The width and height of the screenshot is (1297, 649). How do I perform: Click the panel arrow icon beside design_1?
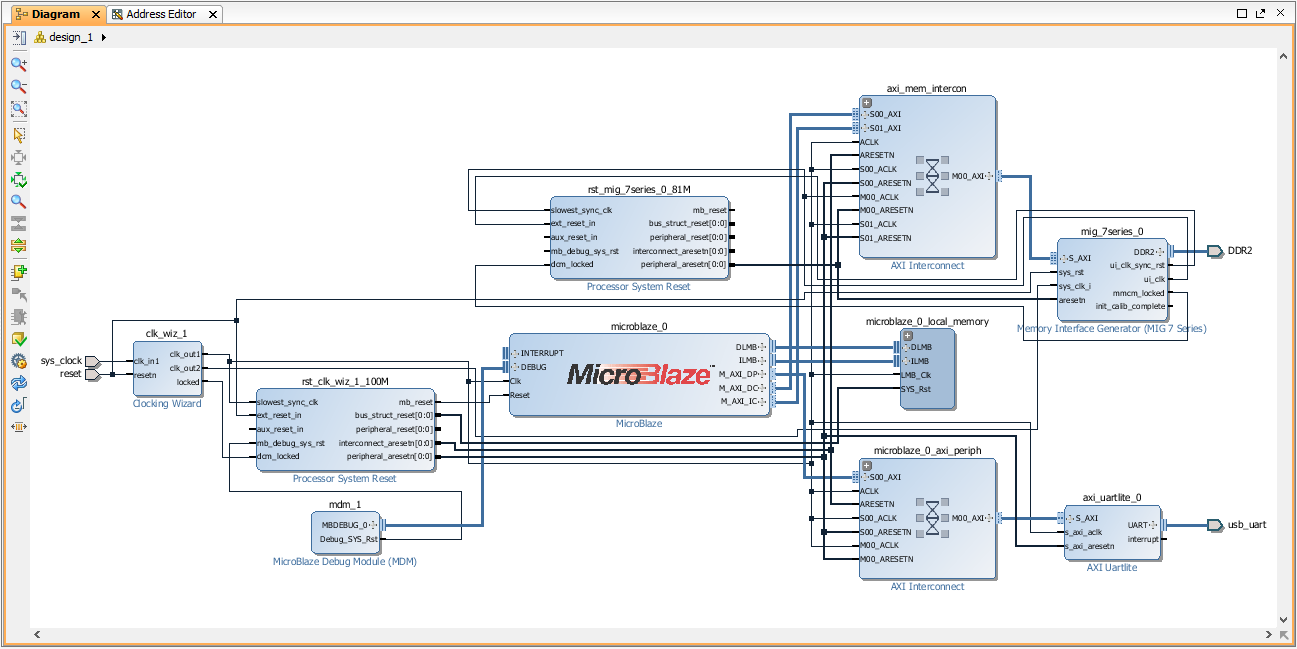click(19, 37)
